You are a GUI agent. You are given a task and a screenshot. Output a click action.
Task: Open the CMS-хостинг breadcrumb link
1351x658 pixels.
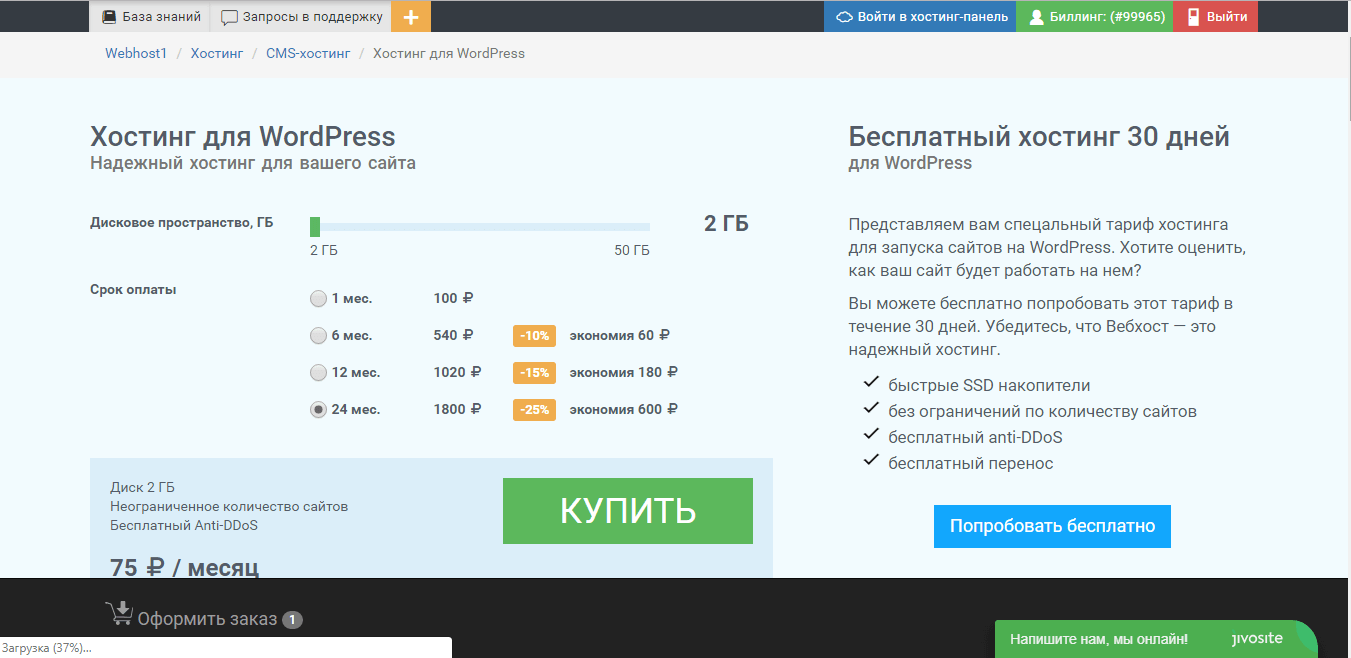coord(308,53)
